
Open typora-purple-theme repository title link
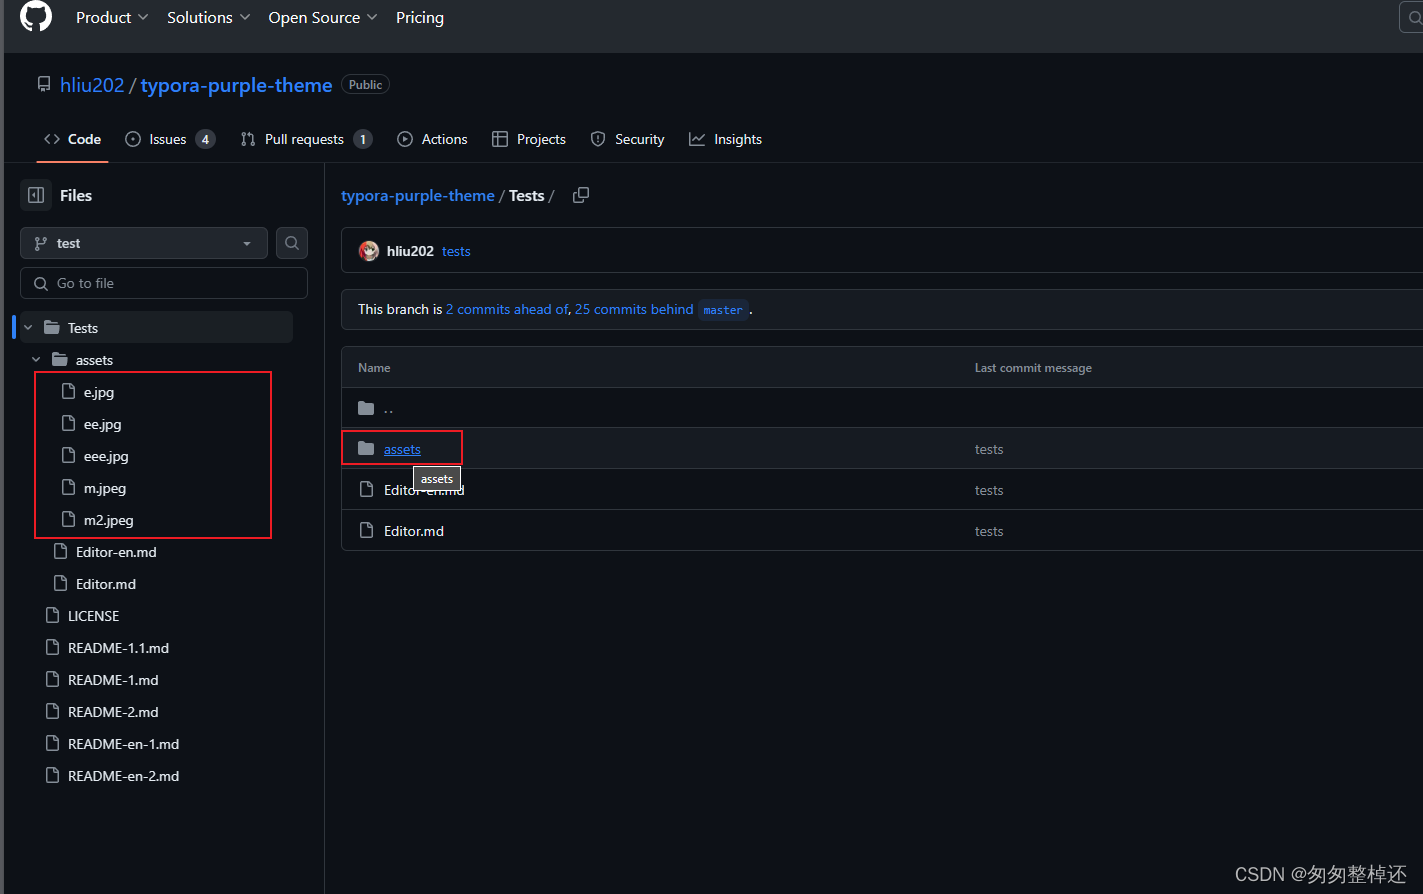click(236, 85)
